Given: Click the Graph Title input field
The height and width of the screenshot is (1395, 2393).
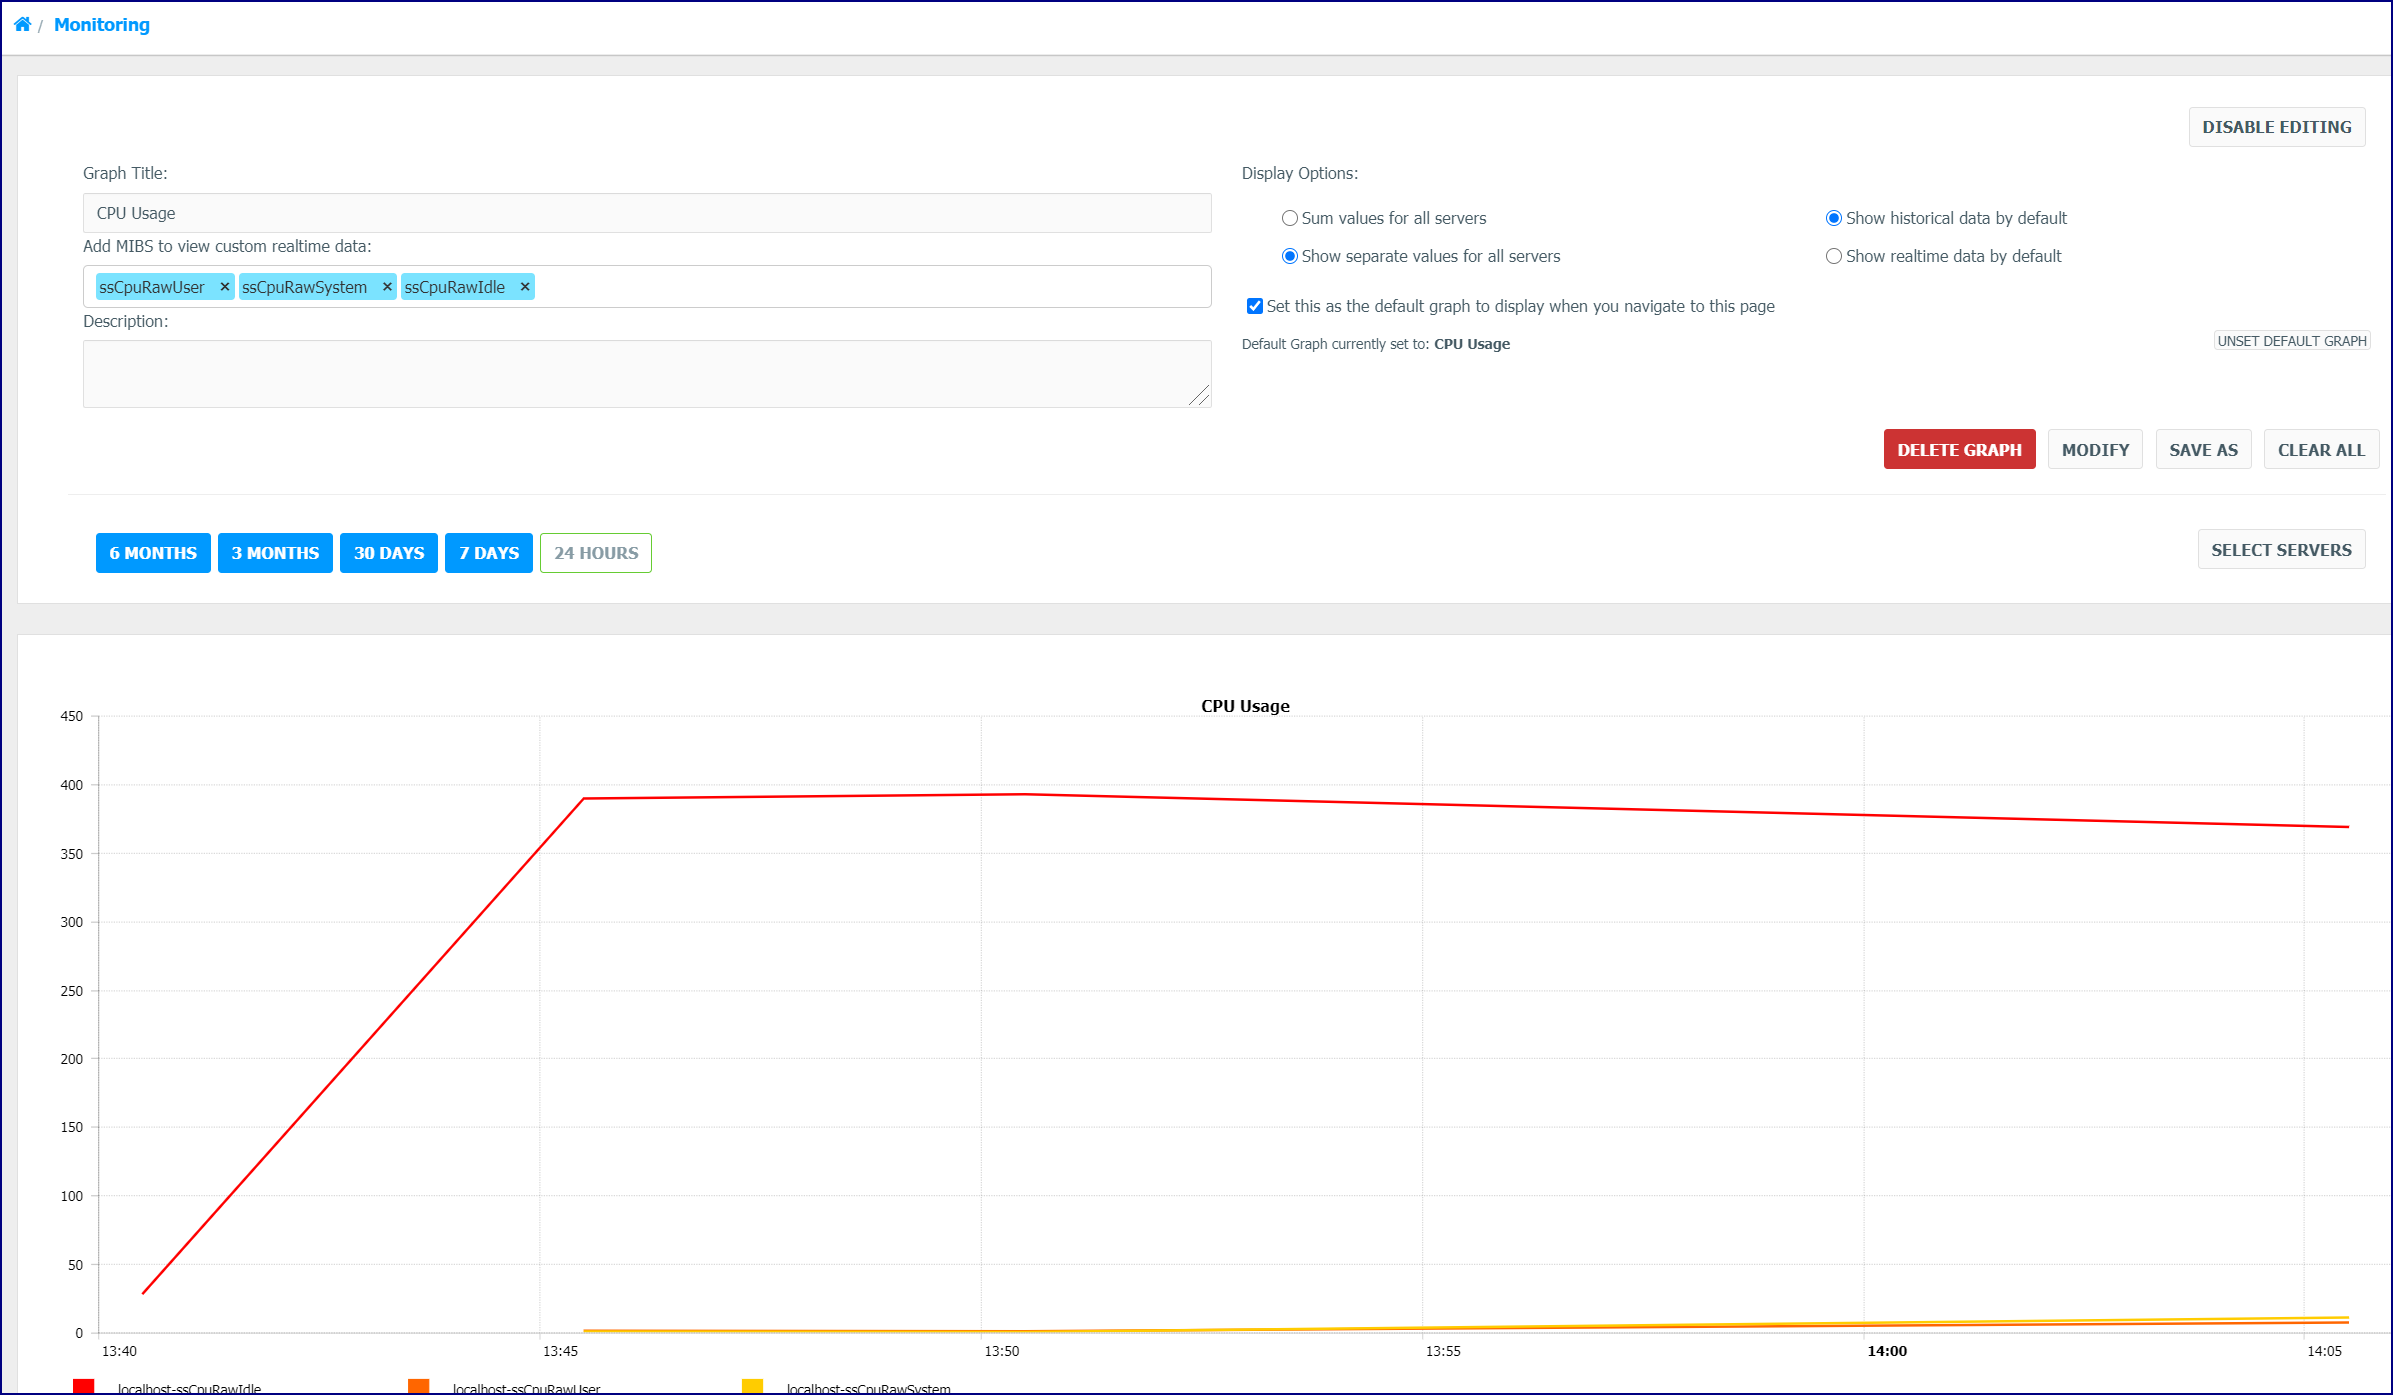Looking at the screenshot, I should pyautogui.click(x=647, y=213).
